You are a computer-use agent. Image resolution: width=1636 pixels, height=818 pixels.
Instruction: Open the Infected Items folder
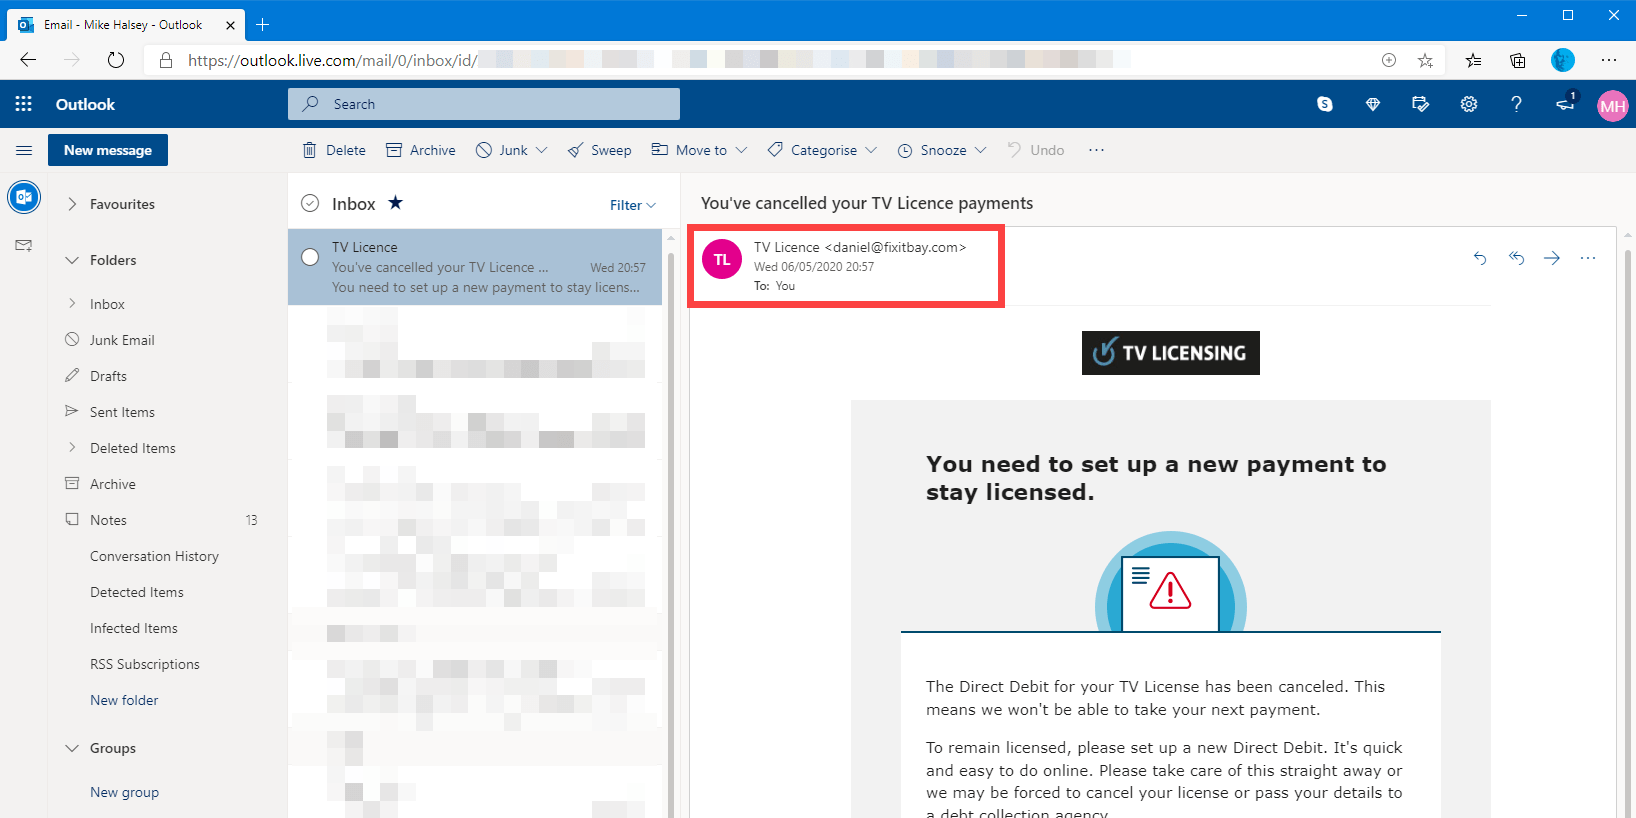(134, 628)
